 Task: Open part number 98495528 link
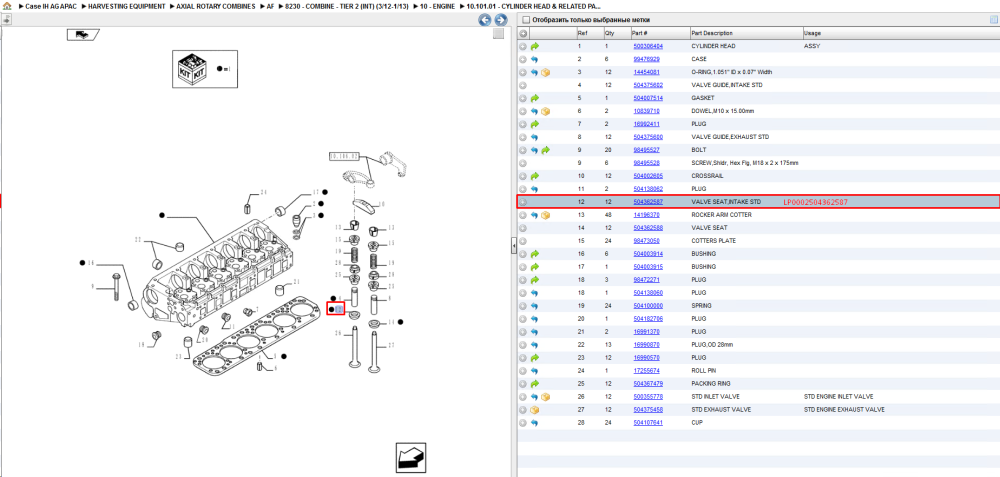646,163
